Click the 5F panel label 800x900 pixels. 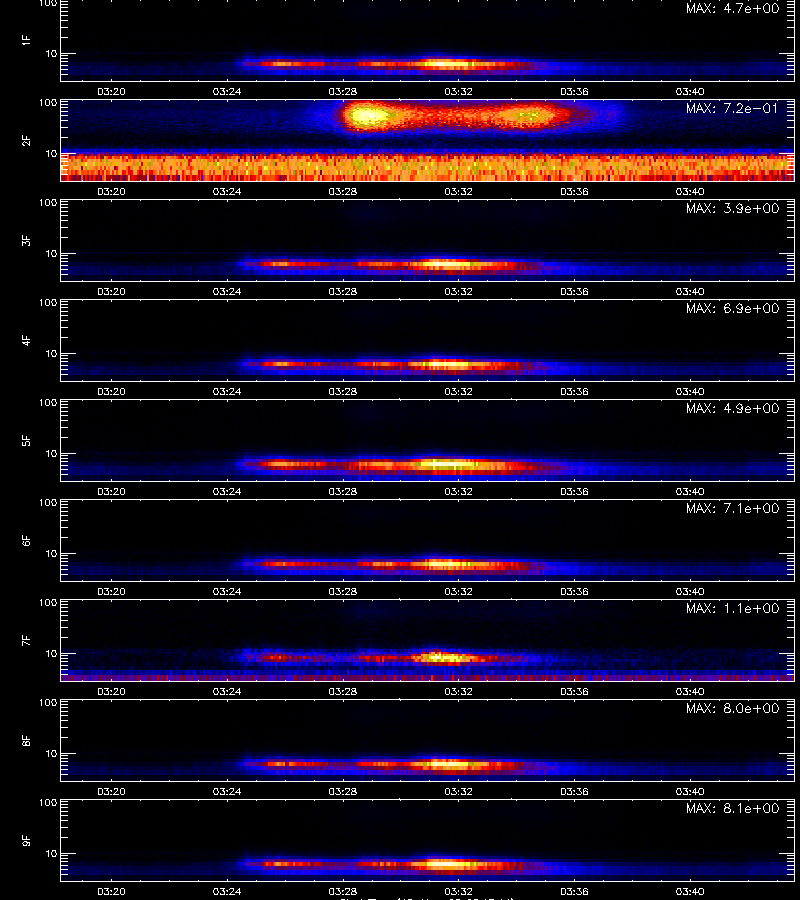(26, 440)
